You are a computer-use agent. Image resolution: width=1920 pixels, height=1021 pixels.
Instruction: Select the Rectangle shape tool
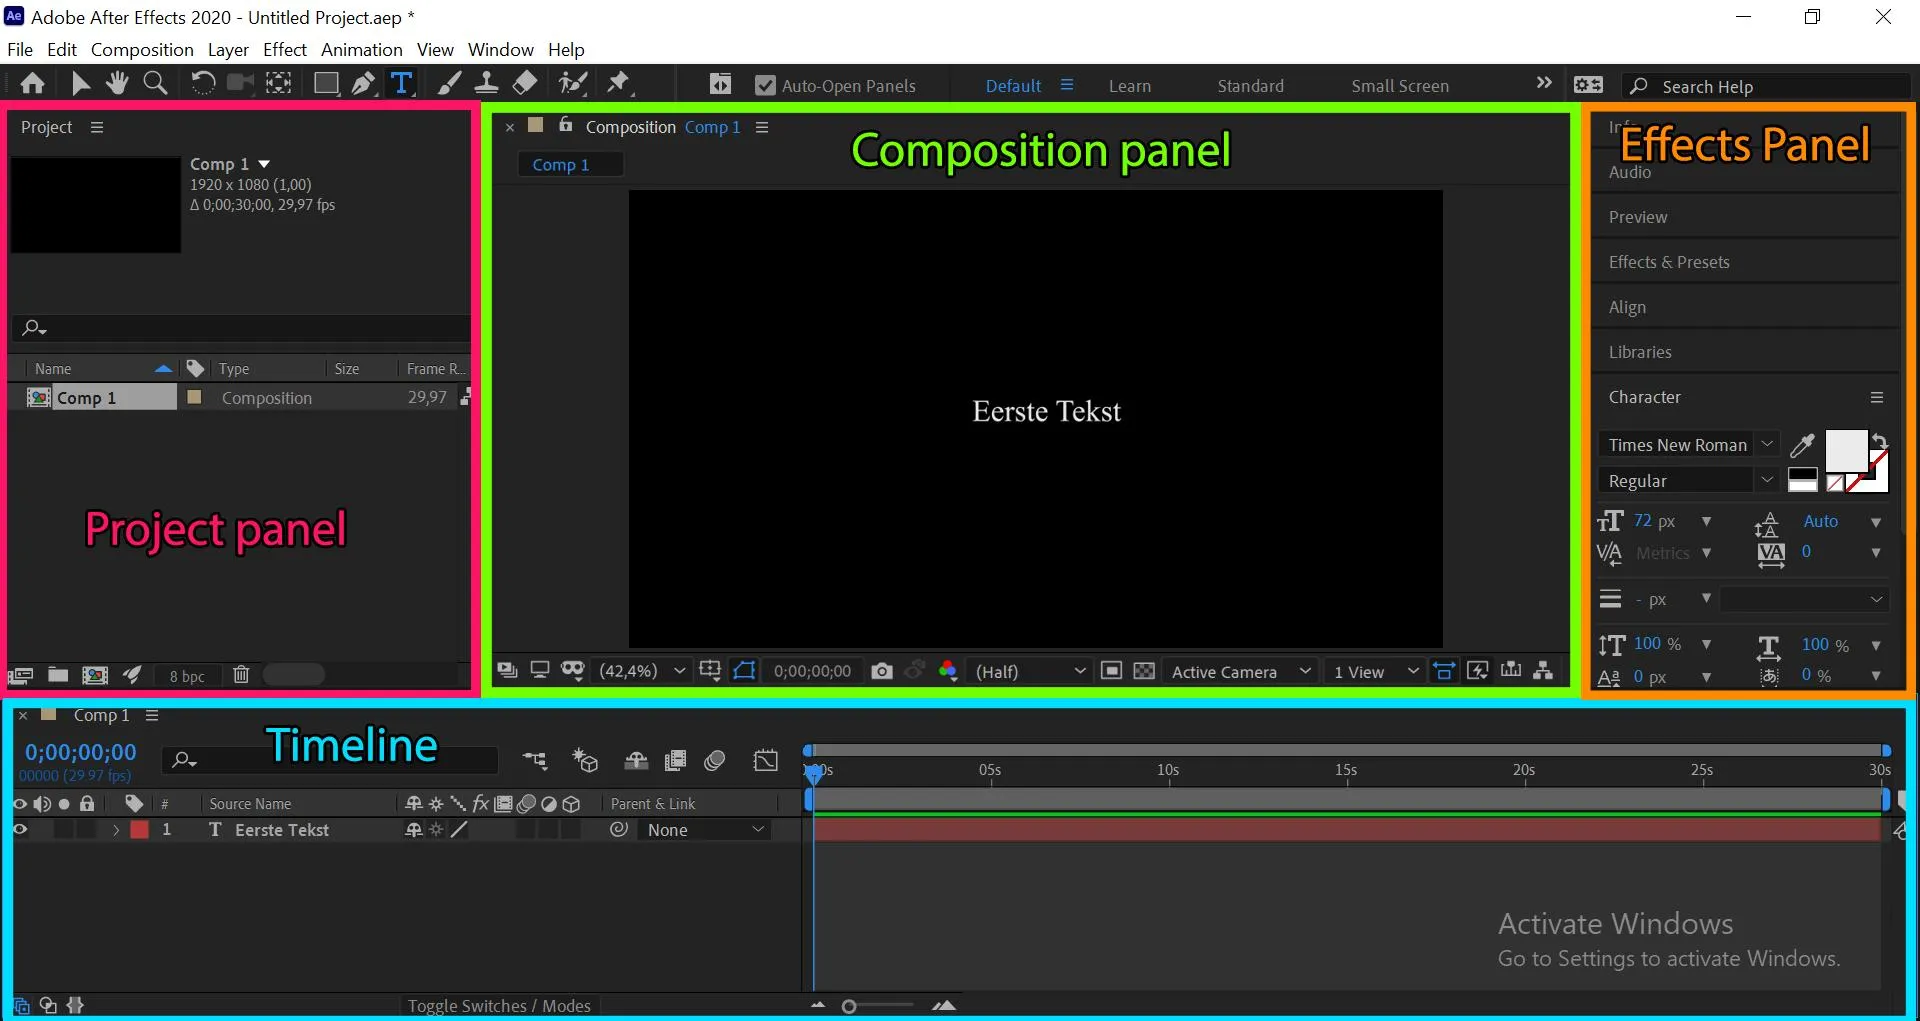[x=325, y=84]
